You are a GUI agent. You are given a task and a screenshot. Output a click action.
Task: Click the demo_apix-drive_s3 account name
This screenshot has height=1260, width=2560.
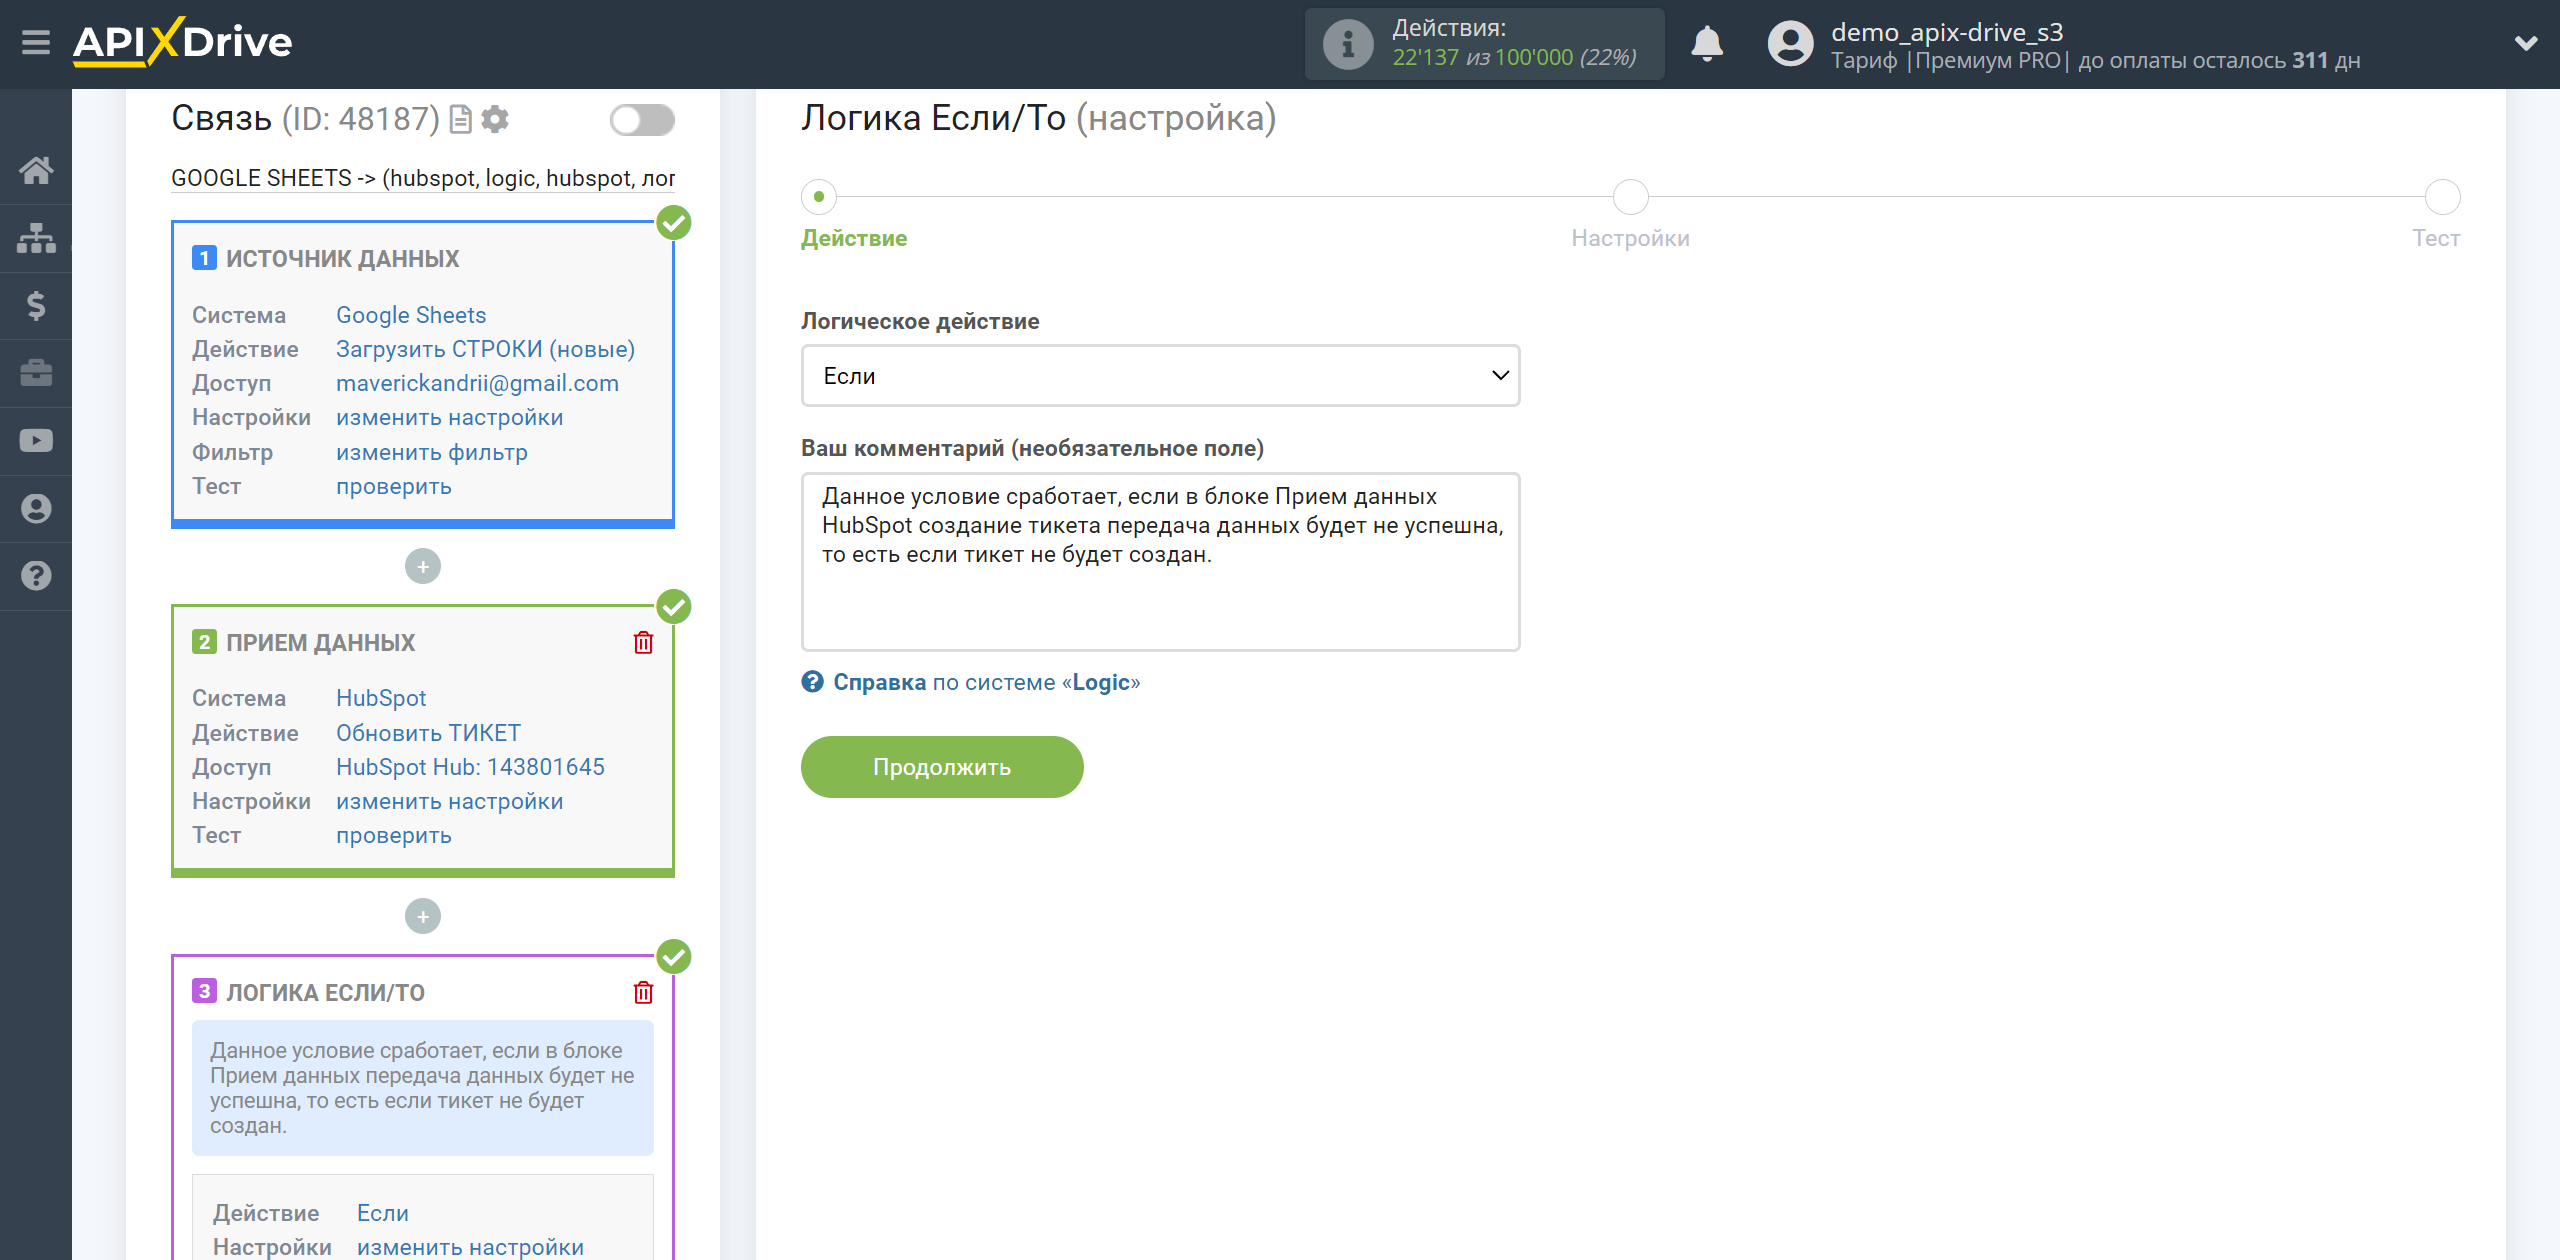point(1946,32)
